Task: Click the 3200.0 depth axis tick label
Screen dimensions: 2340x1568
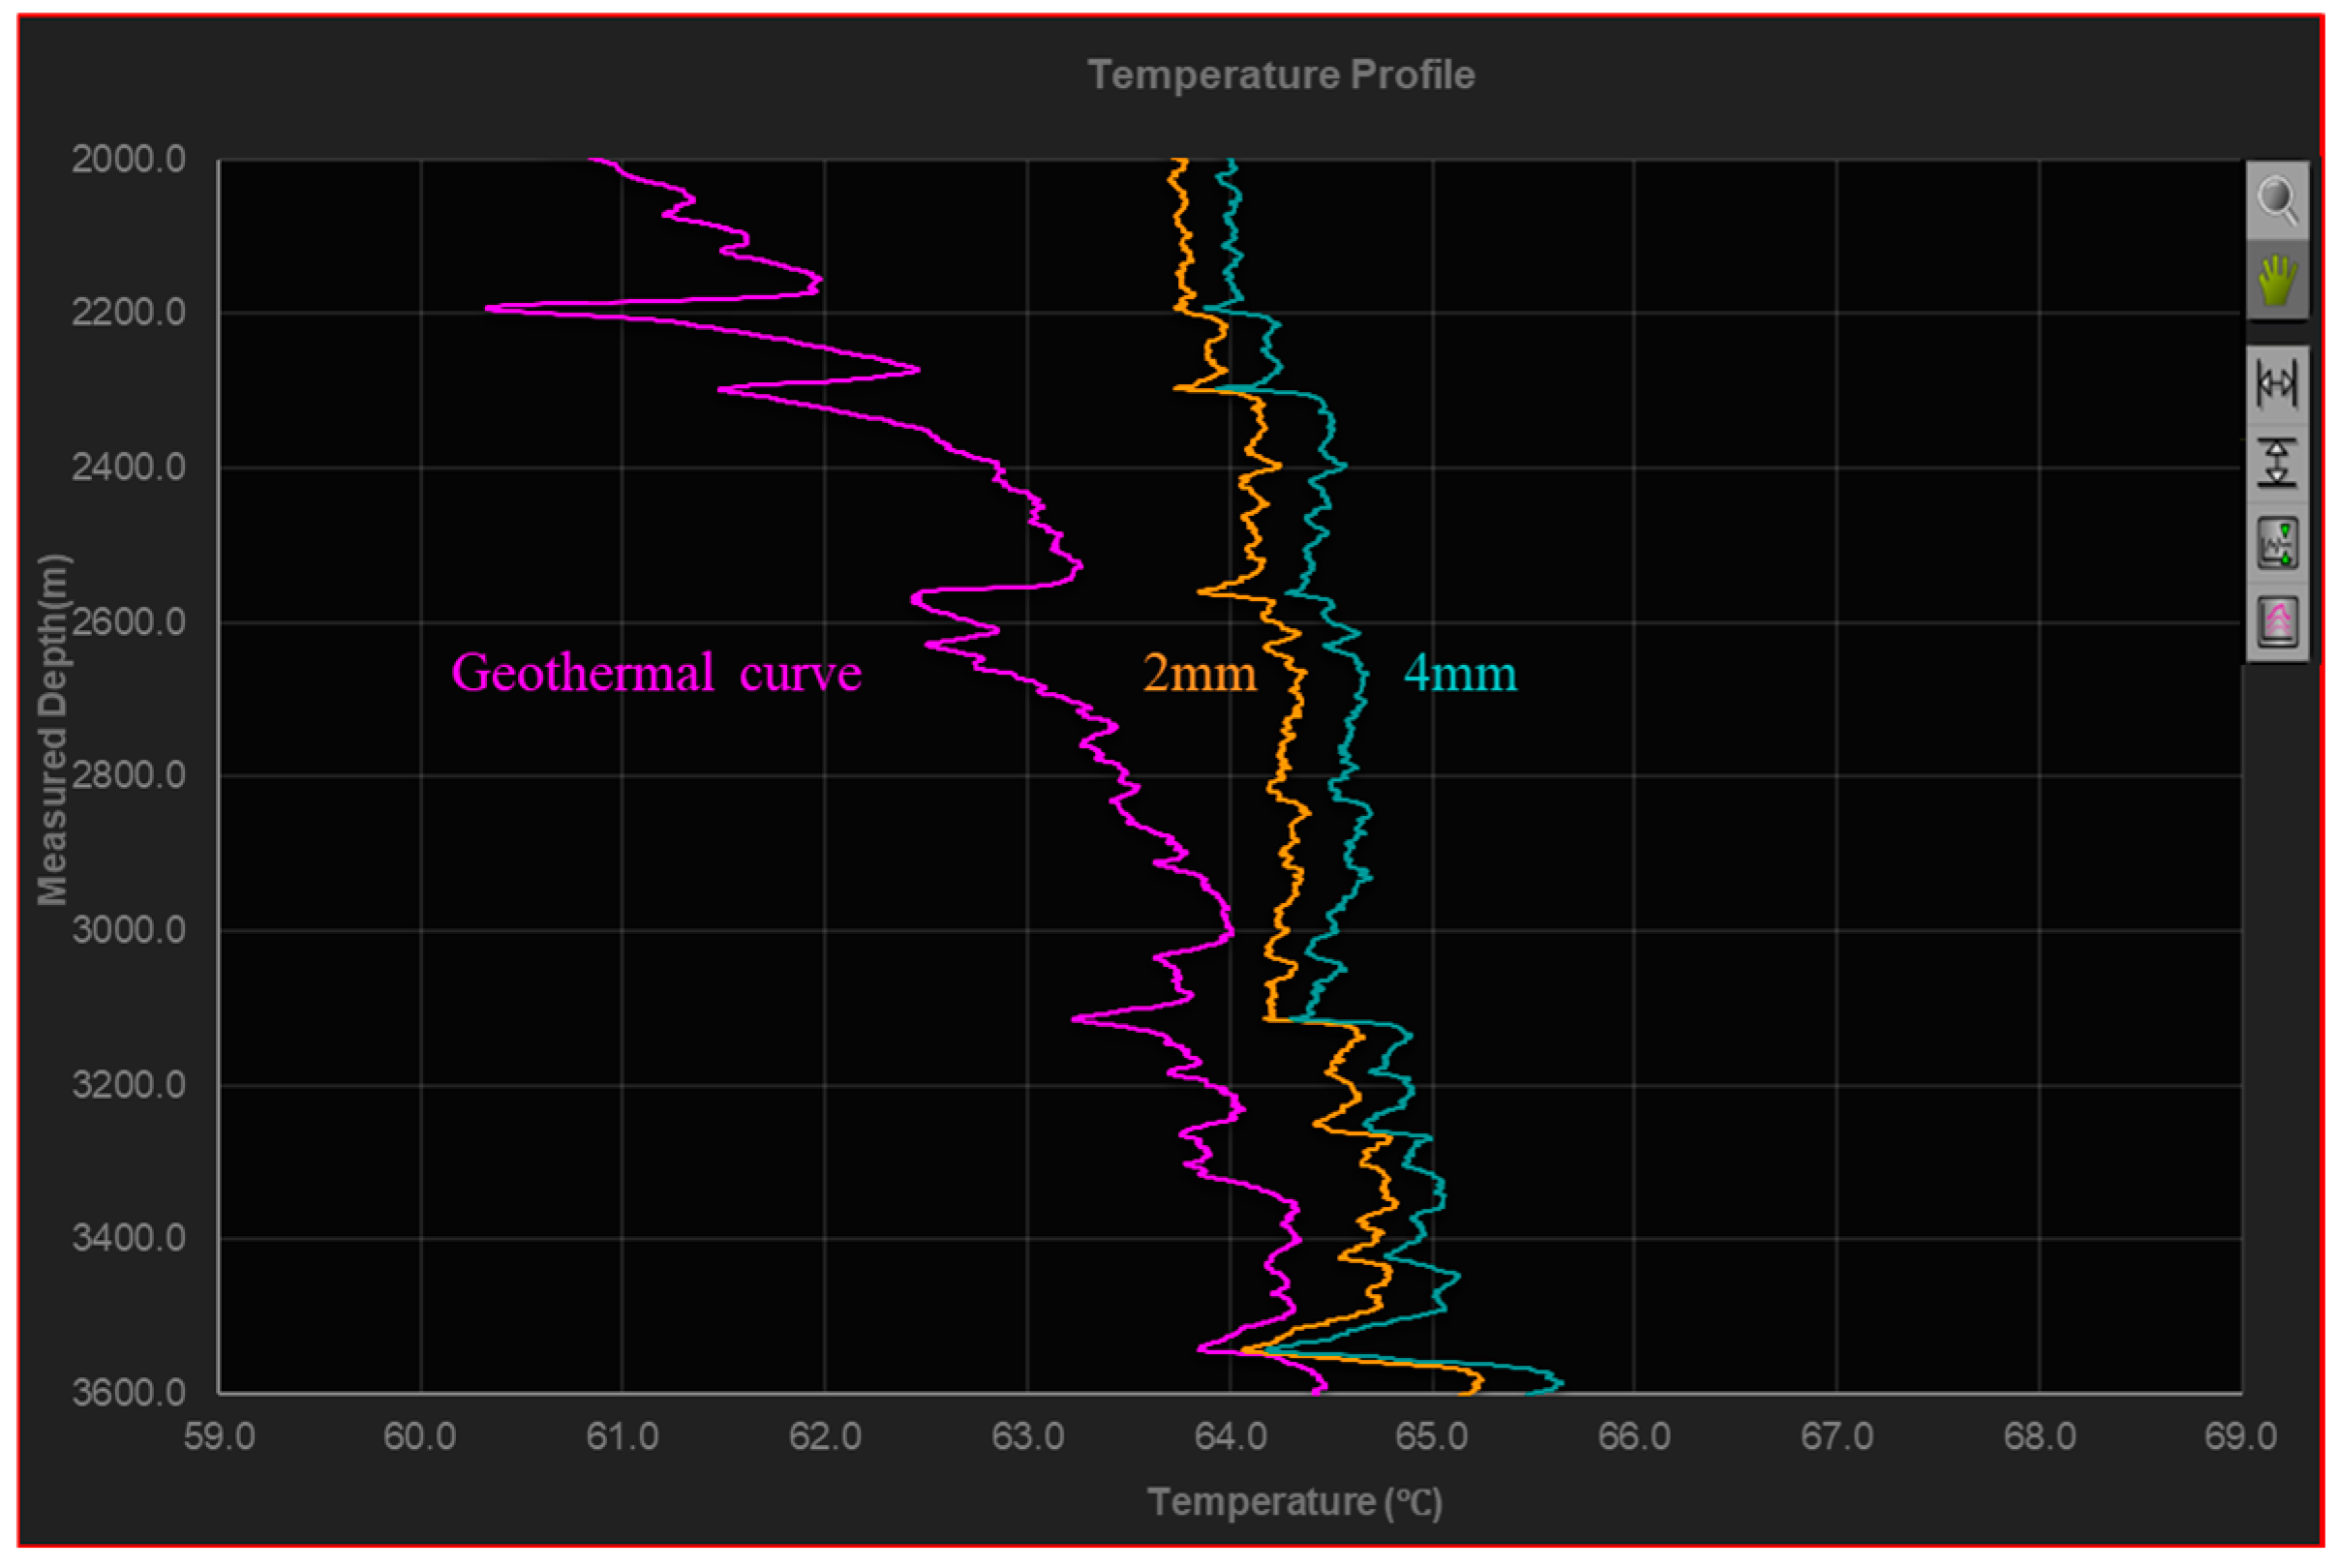Action: tap(128, 1085)
